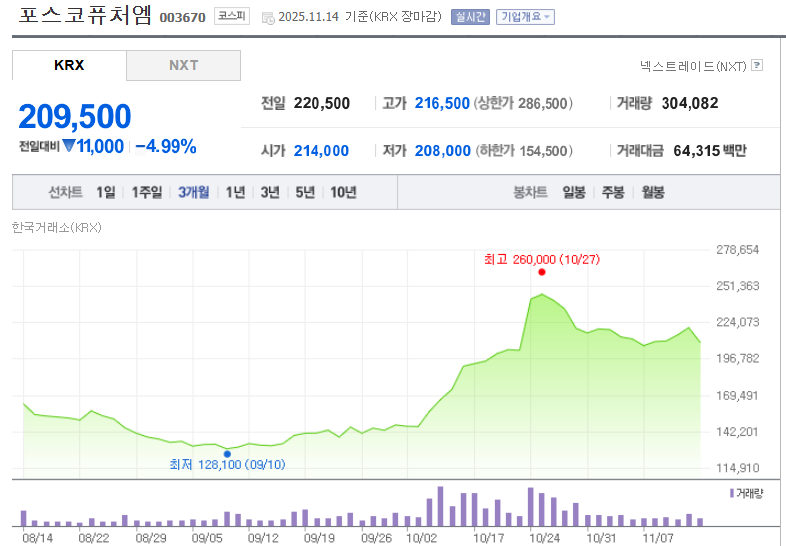Click the trading value 64,315 백만
786x546 pixels.
[710, 150]
